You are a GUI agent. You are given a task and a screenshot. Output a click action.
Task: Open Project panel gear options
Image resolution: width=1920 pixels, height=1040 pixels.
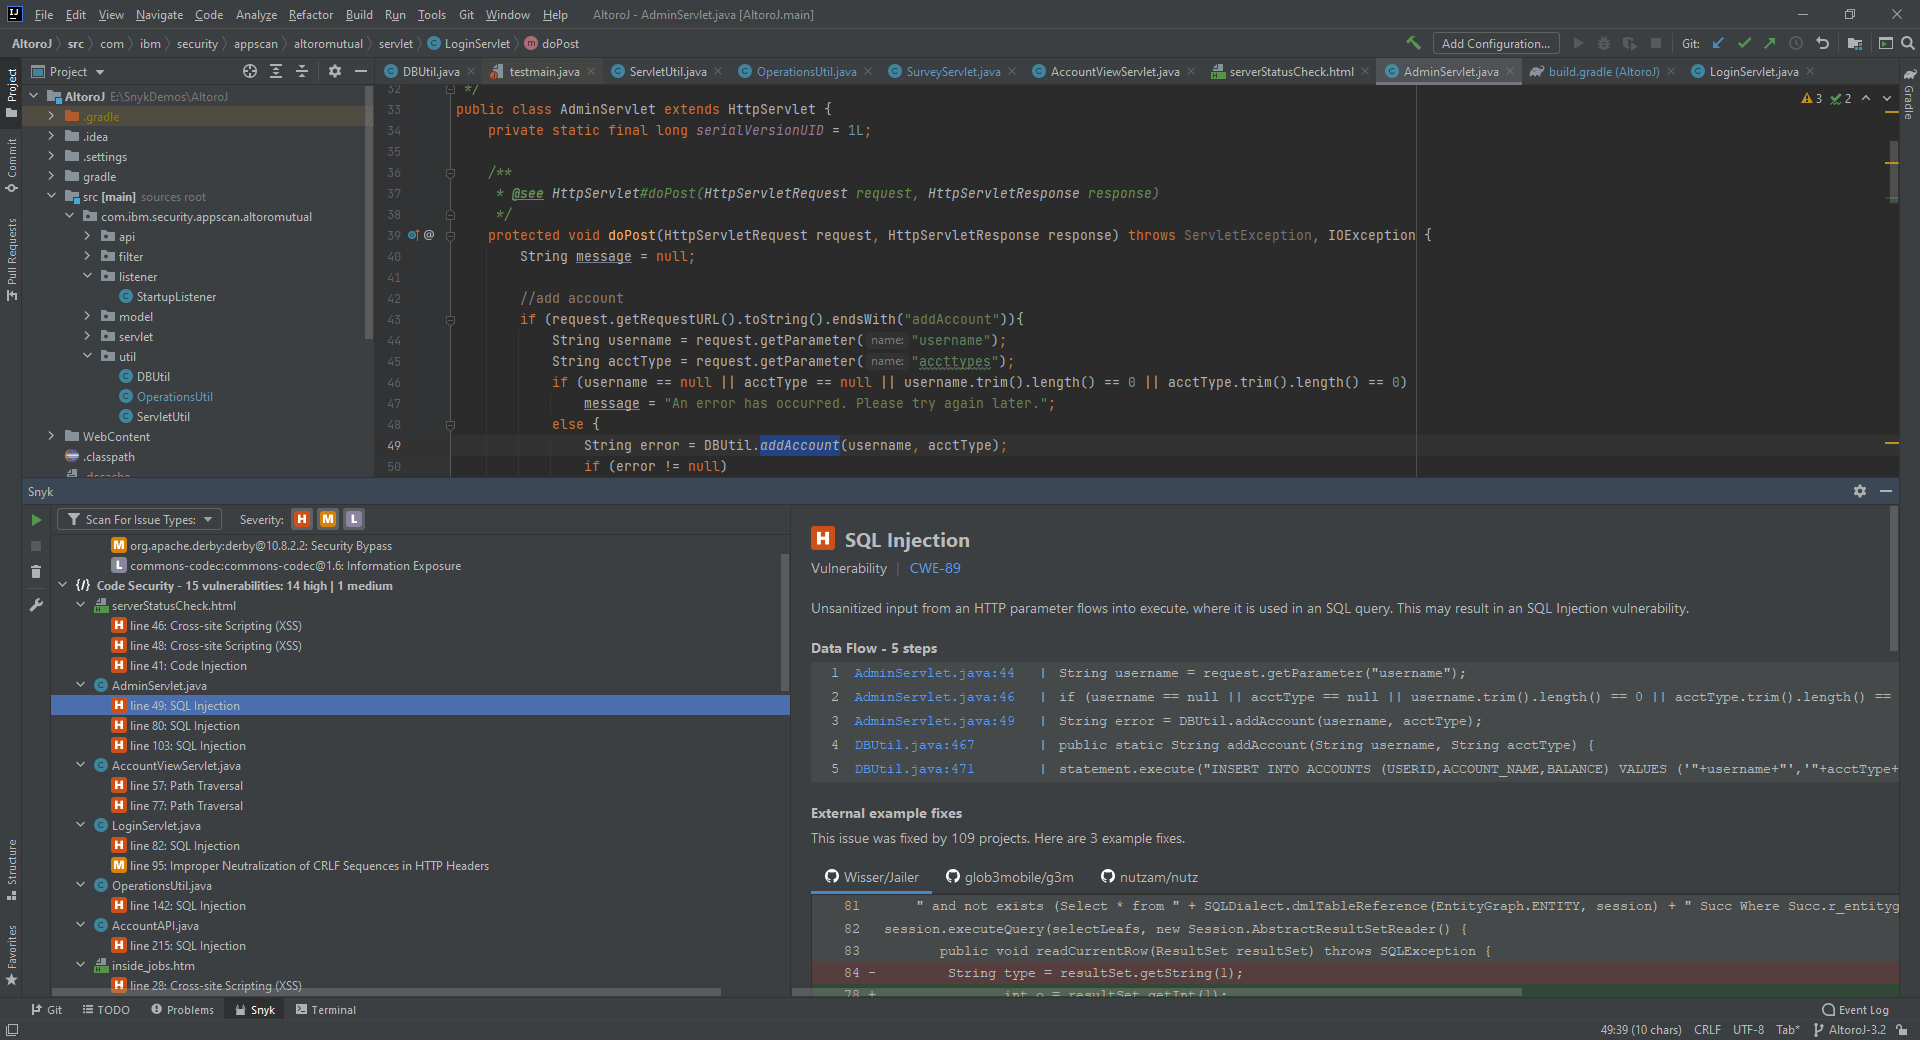click(335, 71)
